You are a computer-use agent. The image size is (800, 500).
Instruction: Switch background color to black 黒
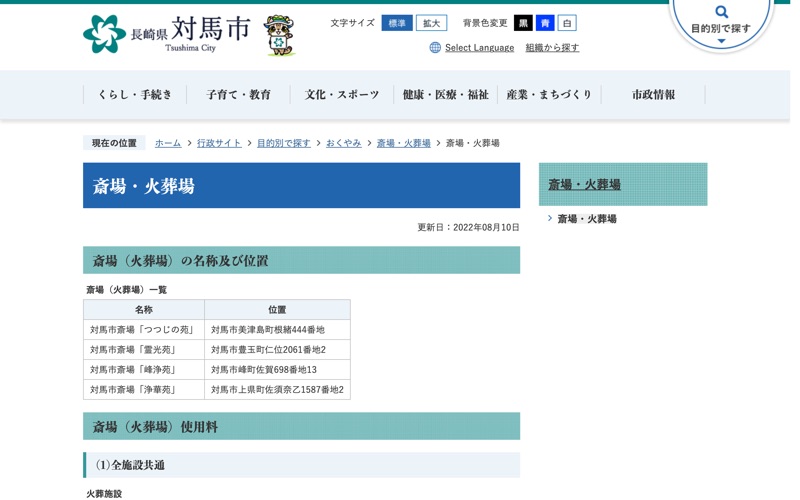coord(523,23)
